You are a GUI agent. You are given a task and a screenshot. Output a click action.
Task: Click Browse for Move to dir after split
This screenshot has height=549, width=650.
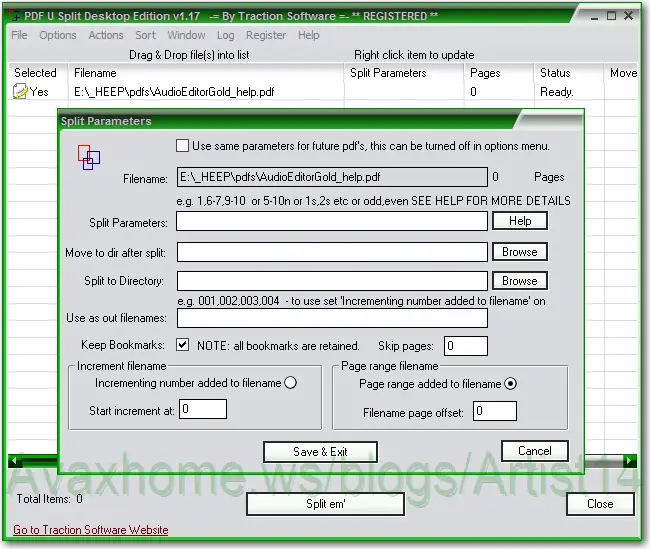[520, 252]
